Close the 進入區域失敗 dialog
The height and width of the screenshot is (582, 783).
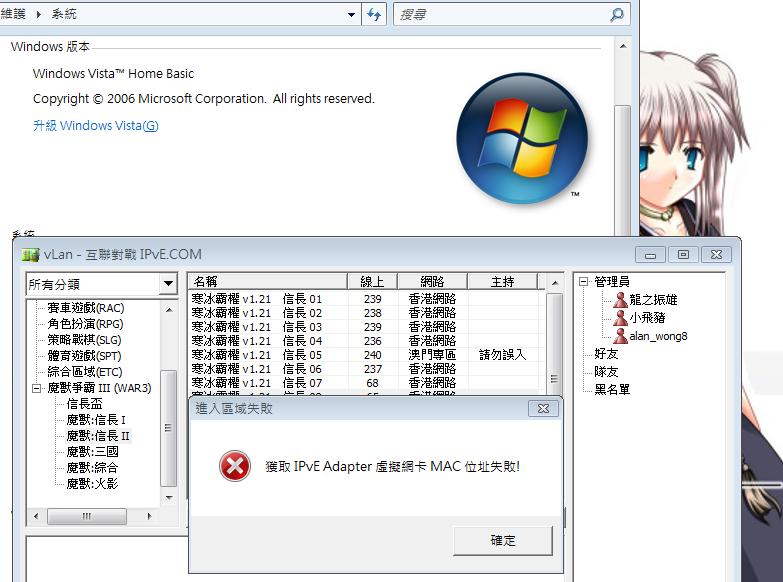(543, 408)
